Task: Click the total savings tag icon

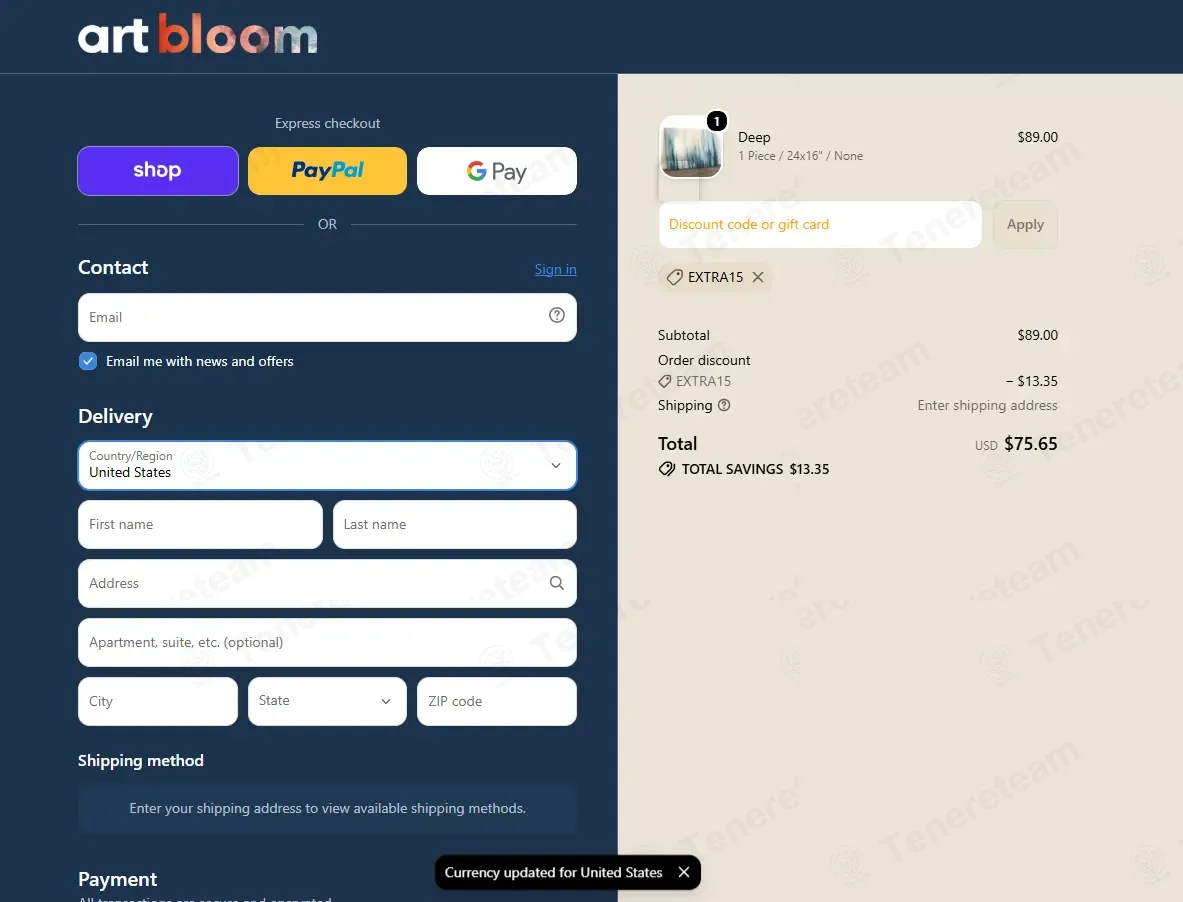Action: click(667, 469)
